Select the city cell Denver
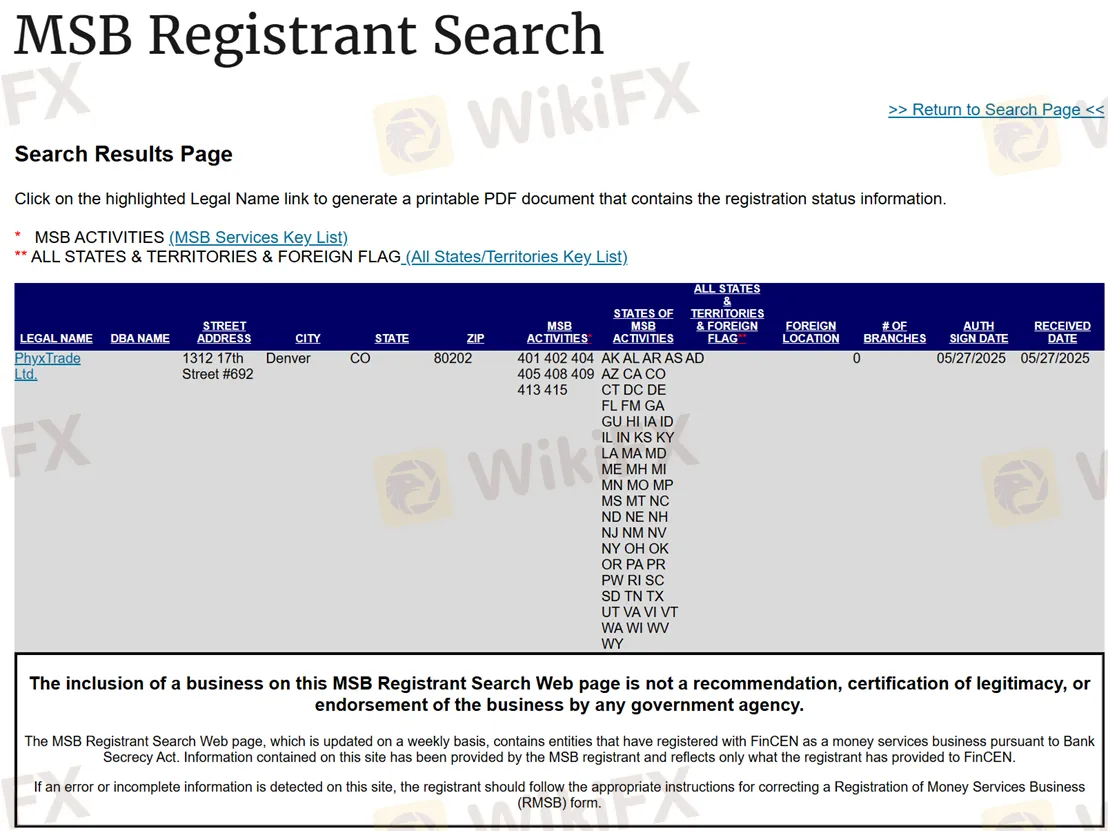The height and width of the screenshot is (831, 1108). [288, 358]
